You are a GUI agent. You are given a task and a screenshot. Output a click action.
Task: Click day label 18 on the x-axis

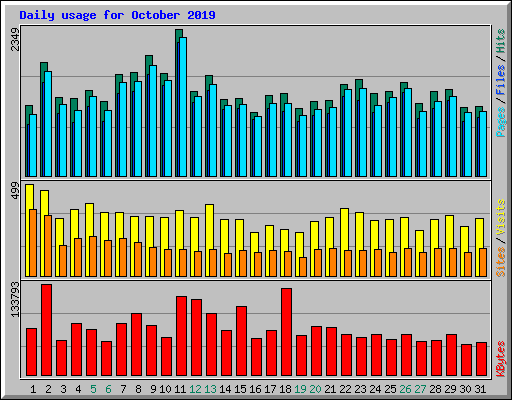[x=285, y=389]
